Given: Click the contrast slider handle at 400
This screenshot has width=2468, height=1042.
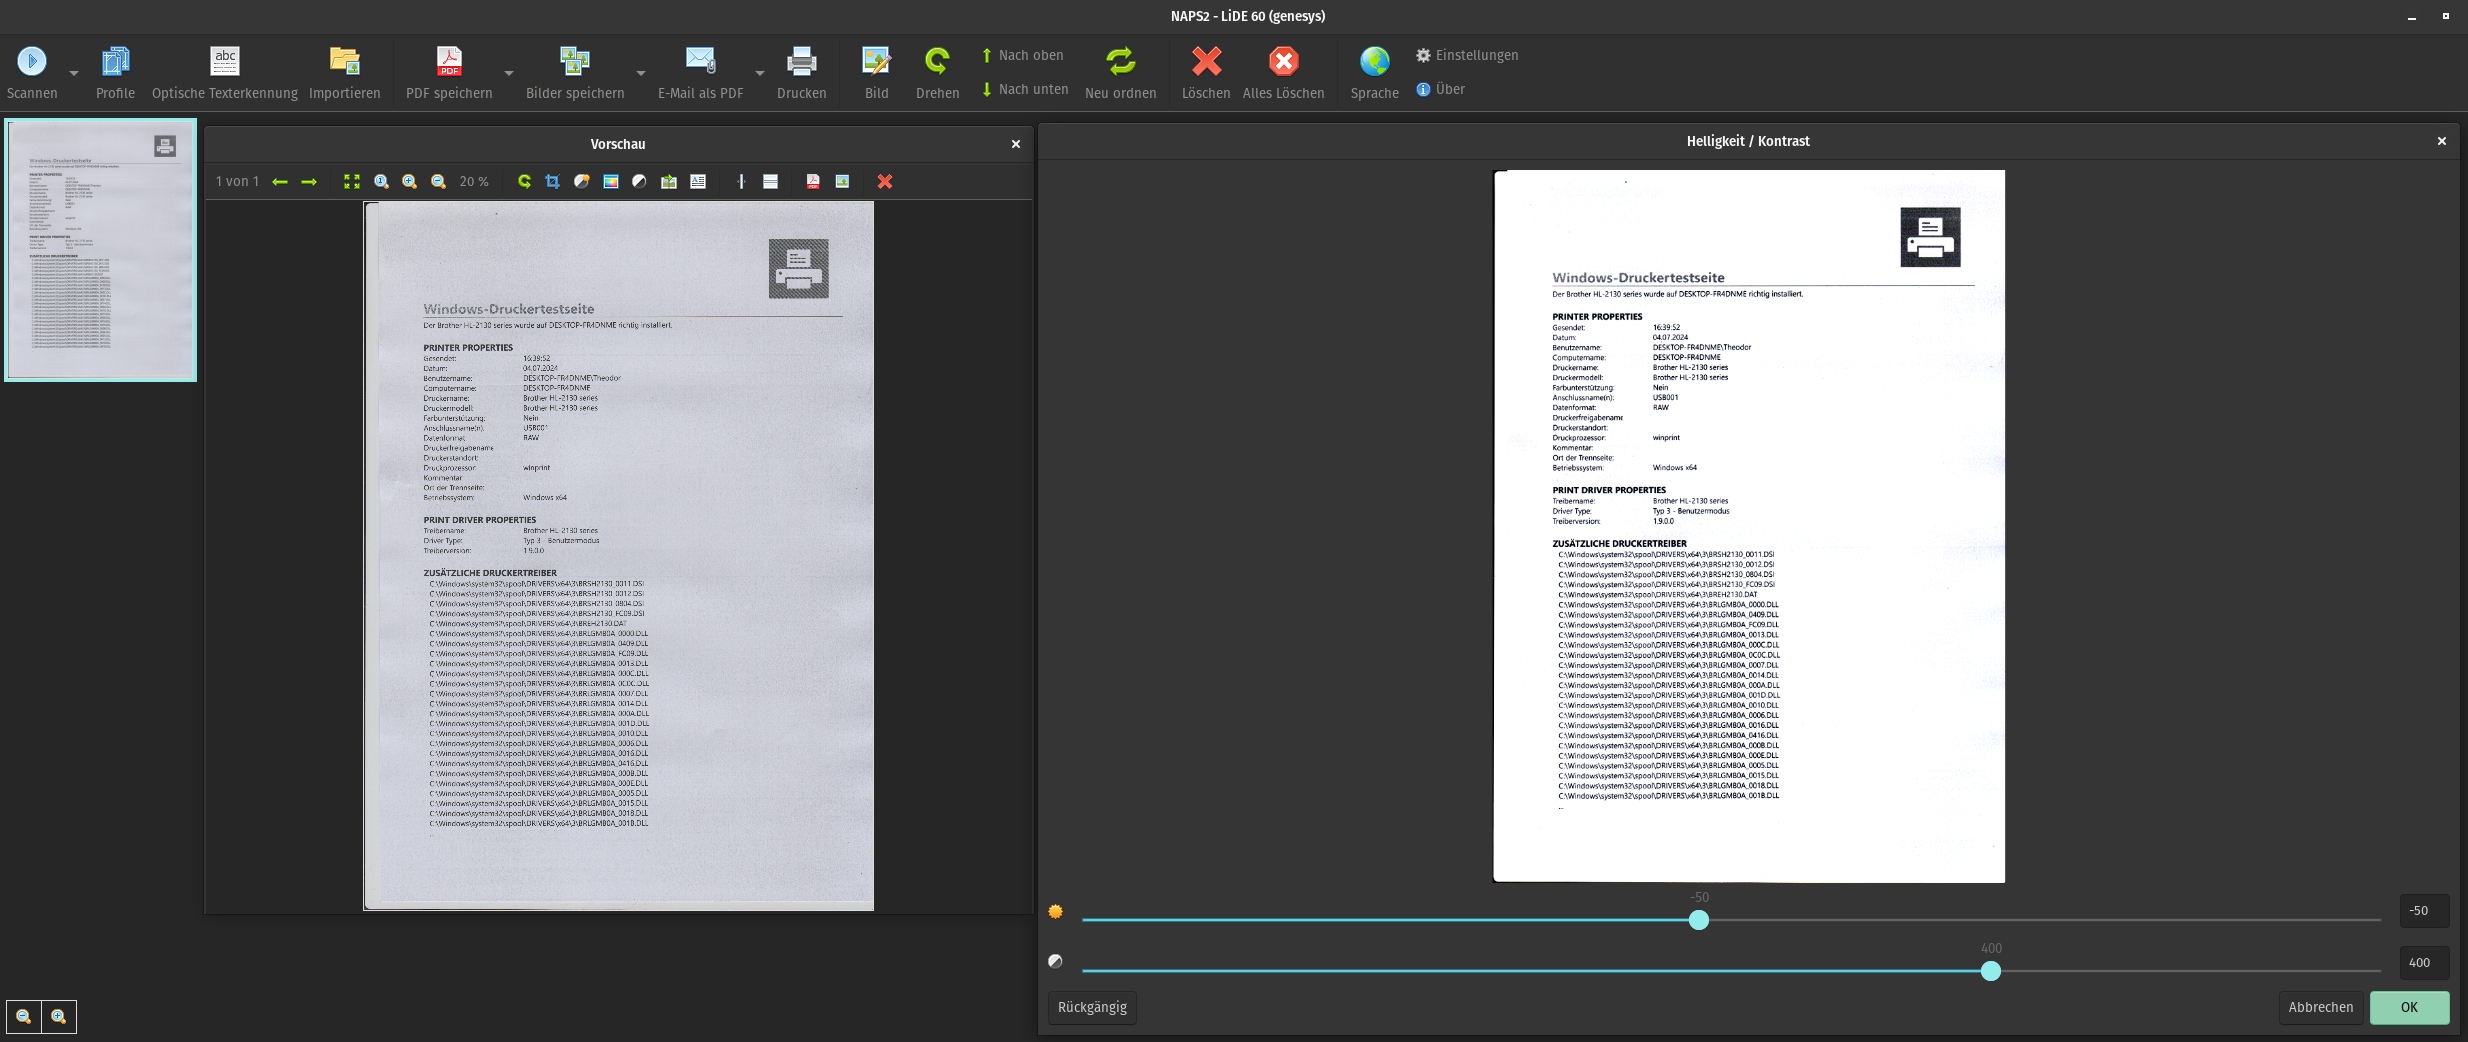Looking at the screenshot, I should 1991,971.
